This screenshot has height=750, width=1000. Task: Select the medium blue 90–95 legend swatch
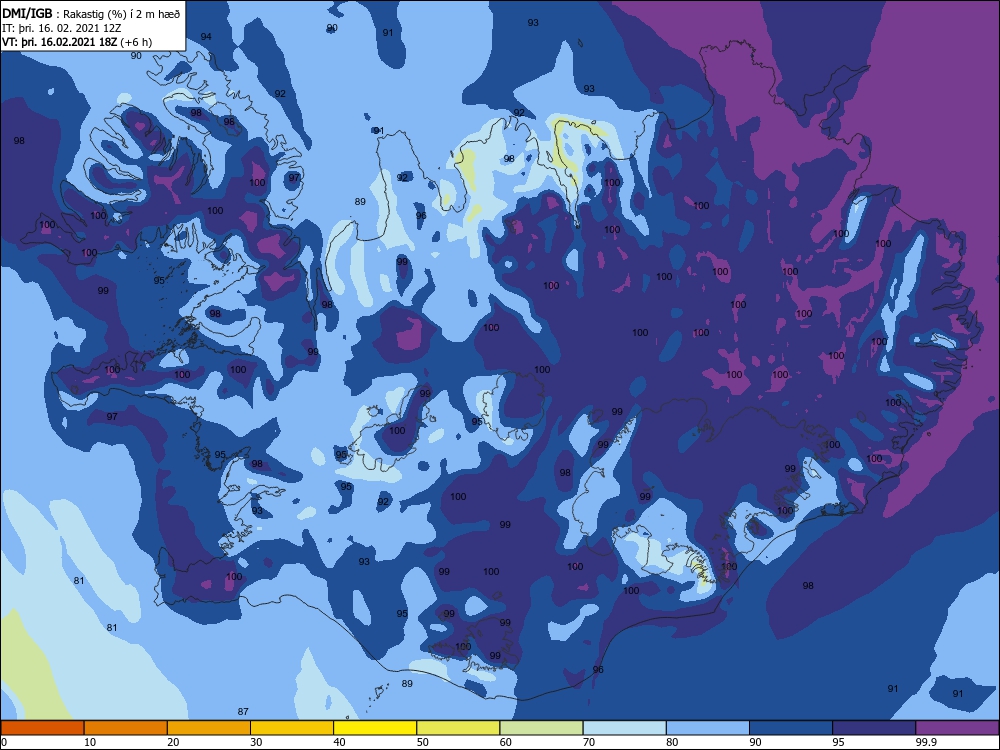(791, 728)
